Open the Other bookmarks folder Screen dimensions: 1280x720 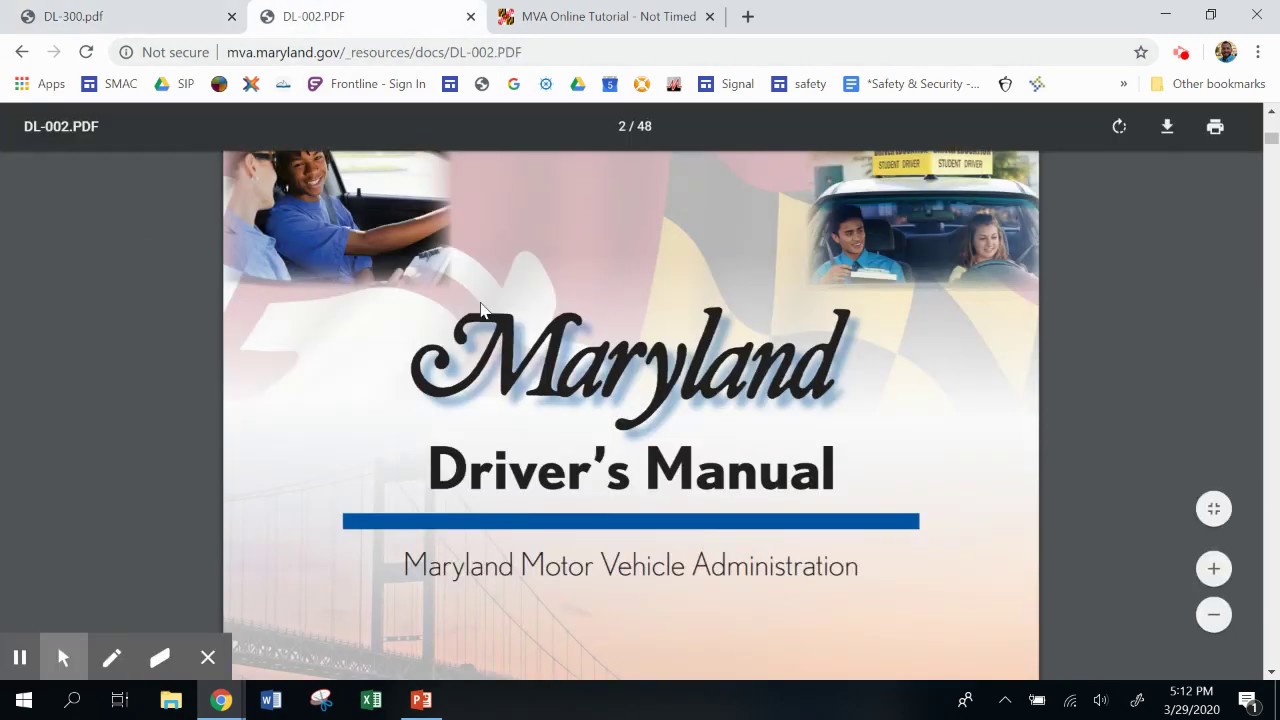[x=1208, y=84]
